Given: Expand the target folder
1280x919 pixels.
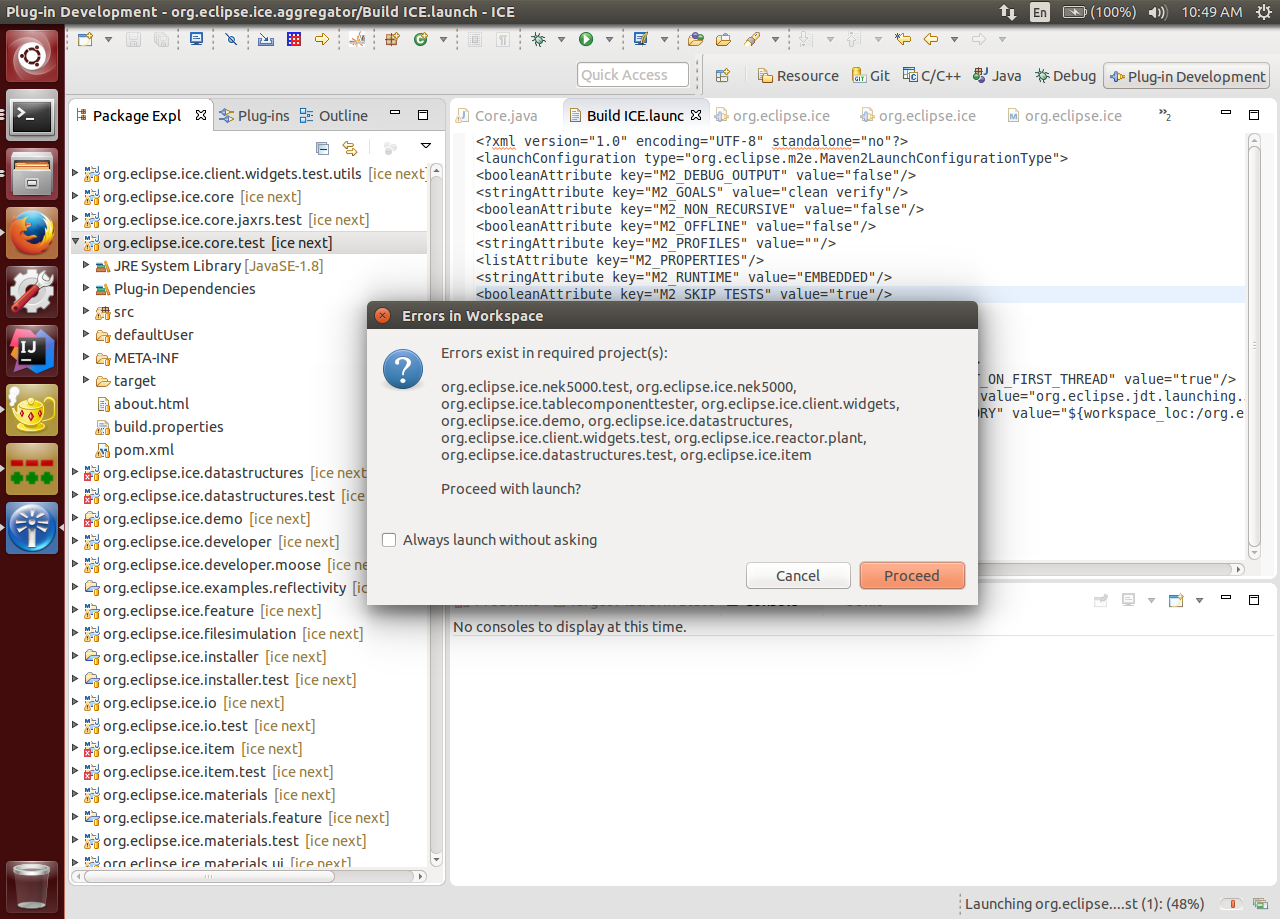Looking at the screenshot, I should point(87,381).
